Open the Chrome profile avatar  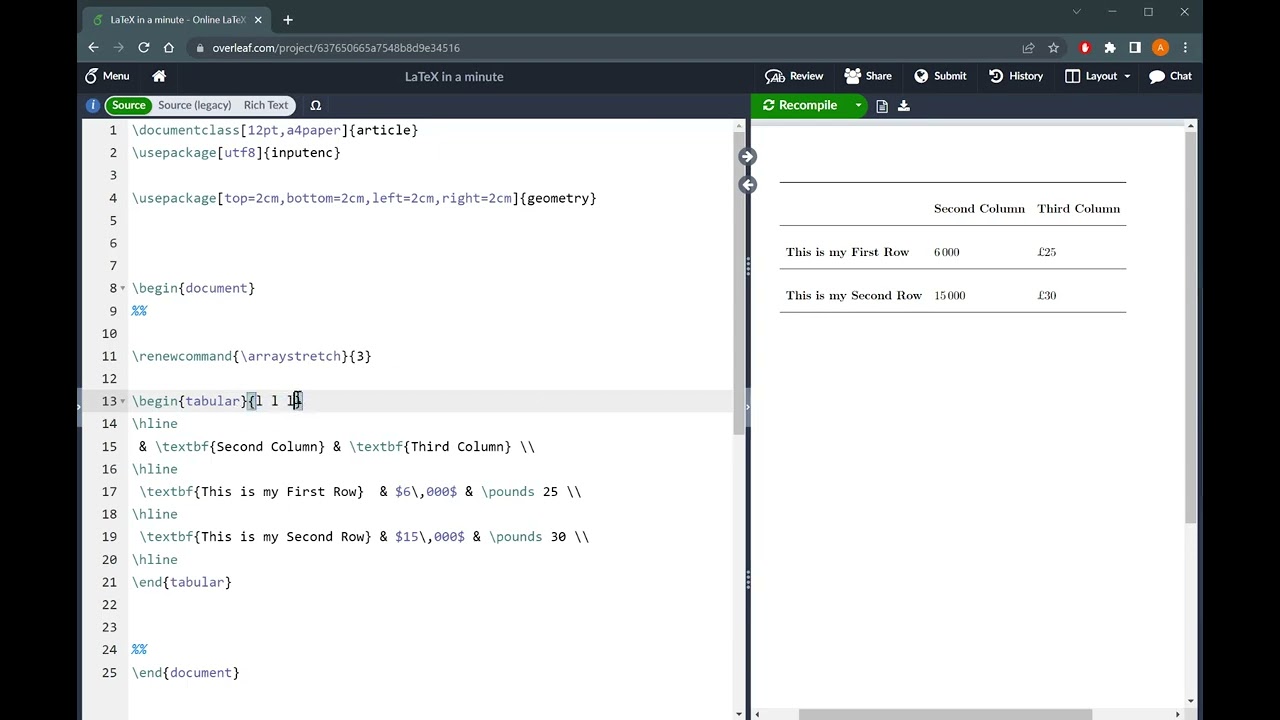tap(1160, 47)
